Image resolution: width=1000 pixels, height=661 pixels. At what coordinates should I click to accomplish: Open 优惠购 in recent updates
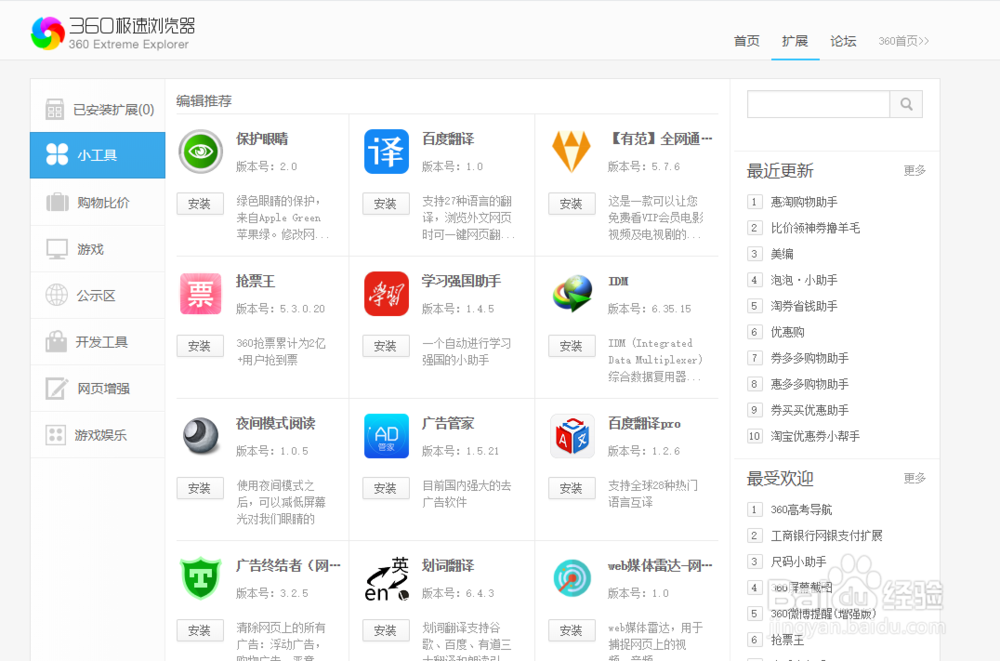coord(788,332)
